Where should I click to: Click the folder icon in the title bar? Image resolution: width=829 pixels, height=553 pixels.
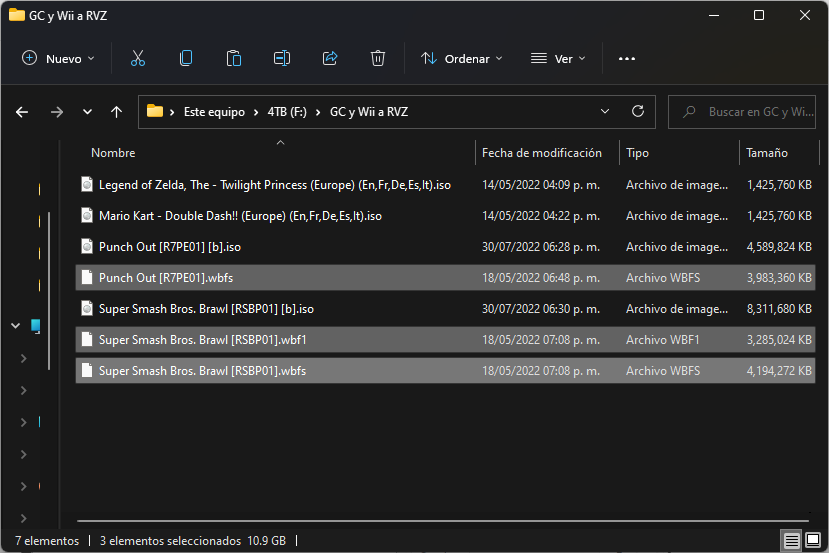(x=17, y=15)
